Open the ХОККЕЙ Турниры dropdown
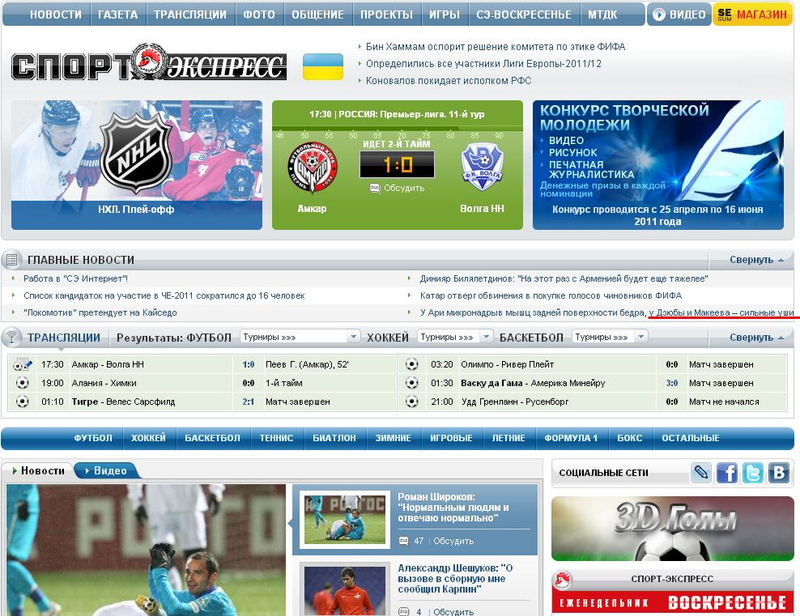Screen dimensions: 800x616 (x=455, y=337)
